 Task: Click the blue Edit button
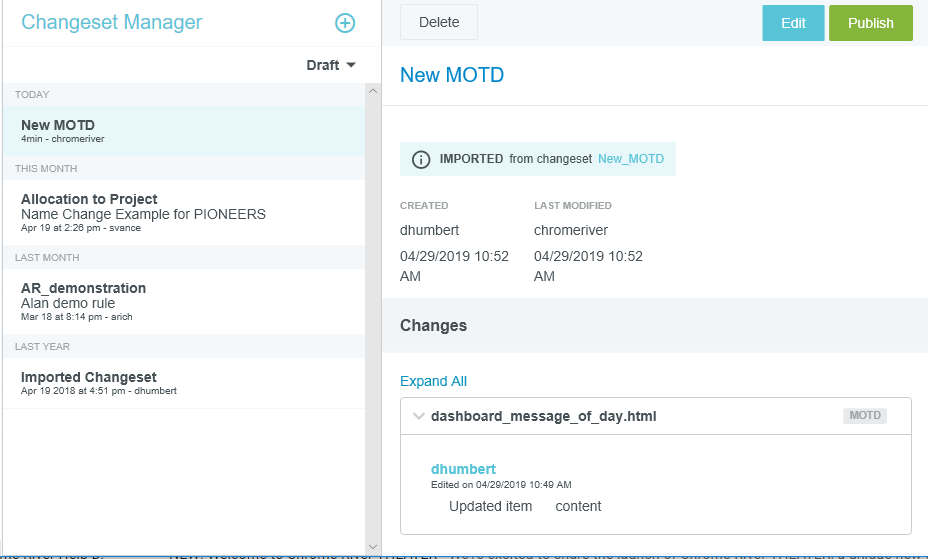click(793, 23)
